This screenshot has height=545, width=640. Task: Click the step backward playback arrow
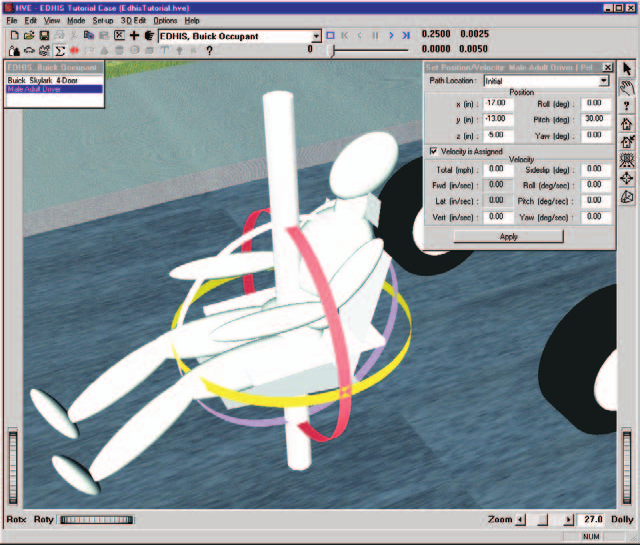pyautogui.click(x=360, y=36)
